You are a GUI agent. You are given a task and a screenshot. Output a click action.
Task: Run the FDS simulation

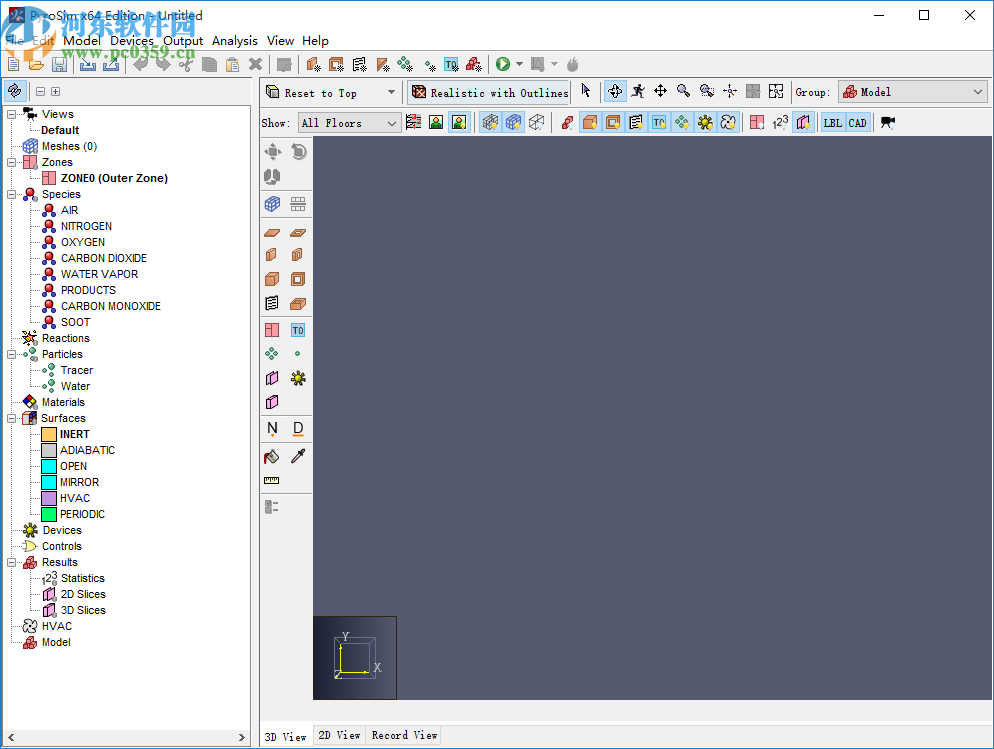pyautogui.click(x=503, y=63)
